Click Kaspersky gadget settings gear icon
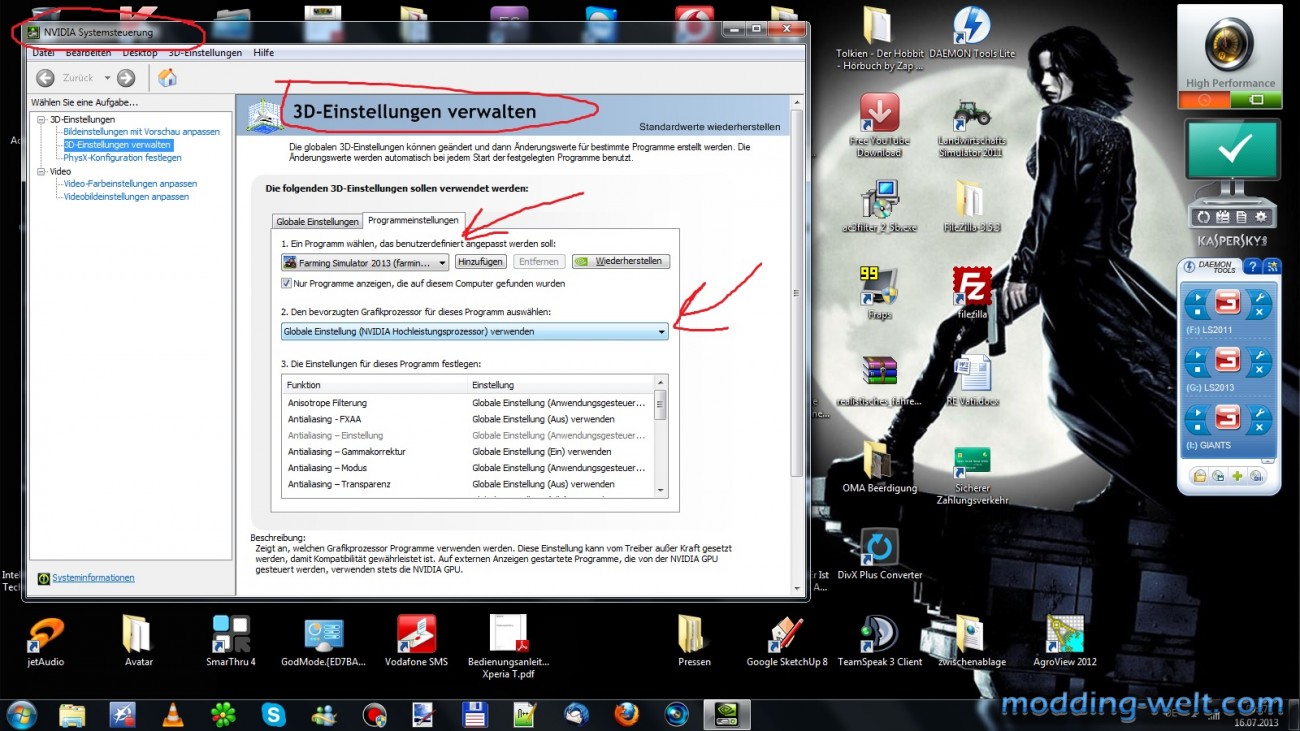1300x731 pixels. pyautogui.click(x=1261, y=217)
